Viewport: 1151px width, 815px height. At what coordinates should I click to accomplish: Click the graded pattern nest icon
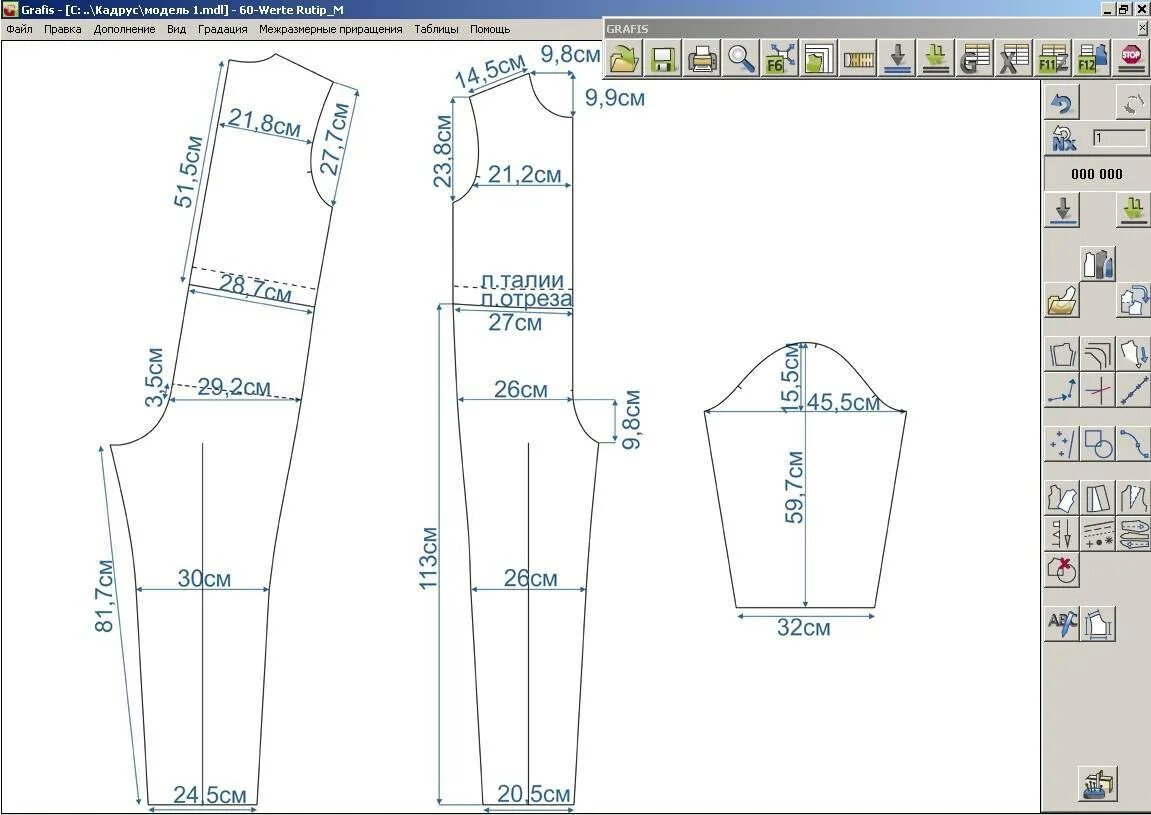tap(818, 58)
